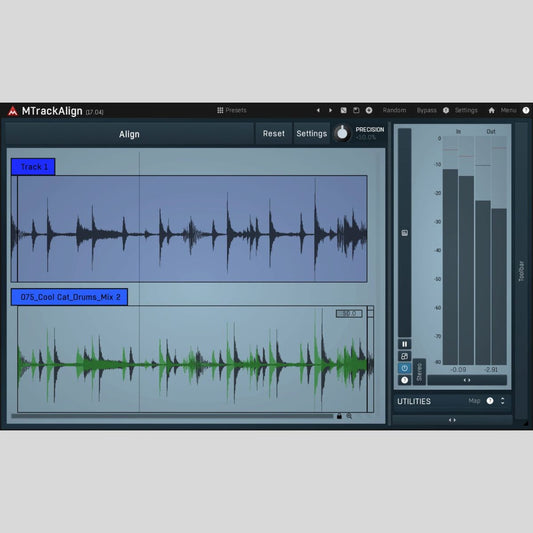
Task: Click the A/B compare preset icon
Action: [344, 110]
